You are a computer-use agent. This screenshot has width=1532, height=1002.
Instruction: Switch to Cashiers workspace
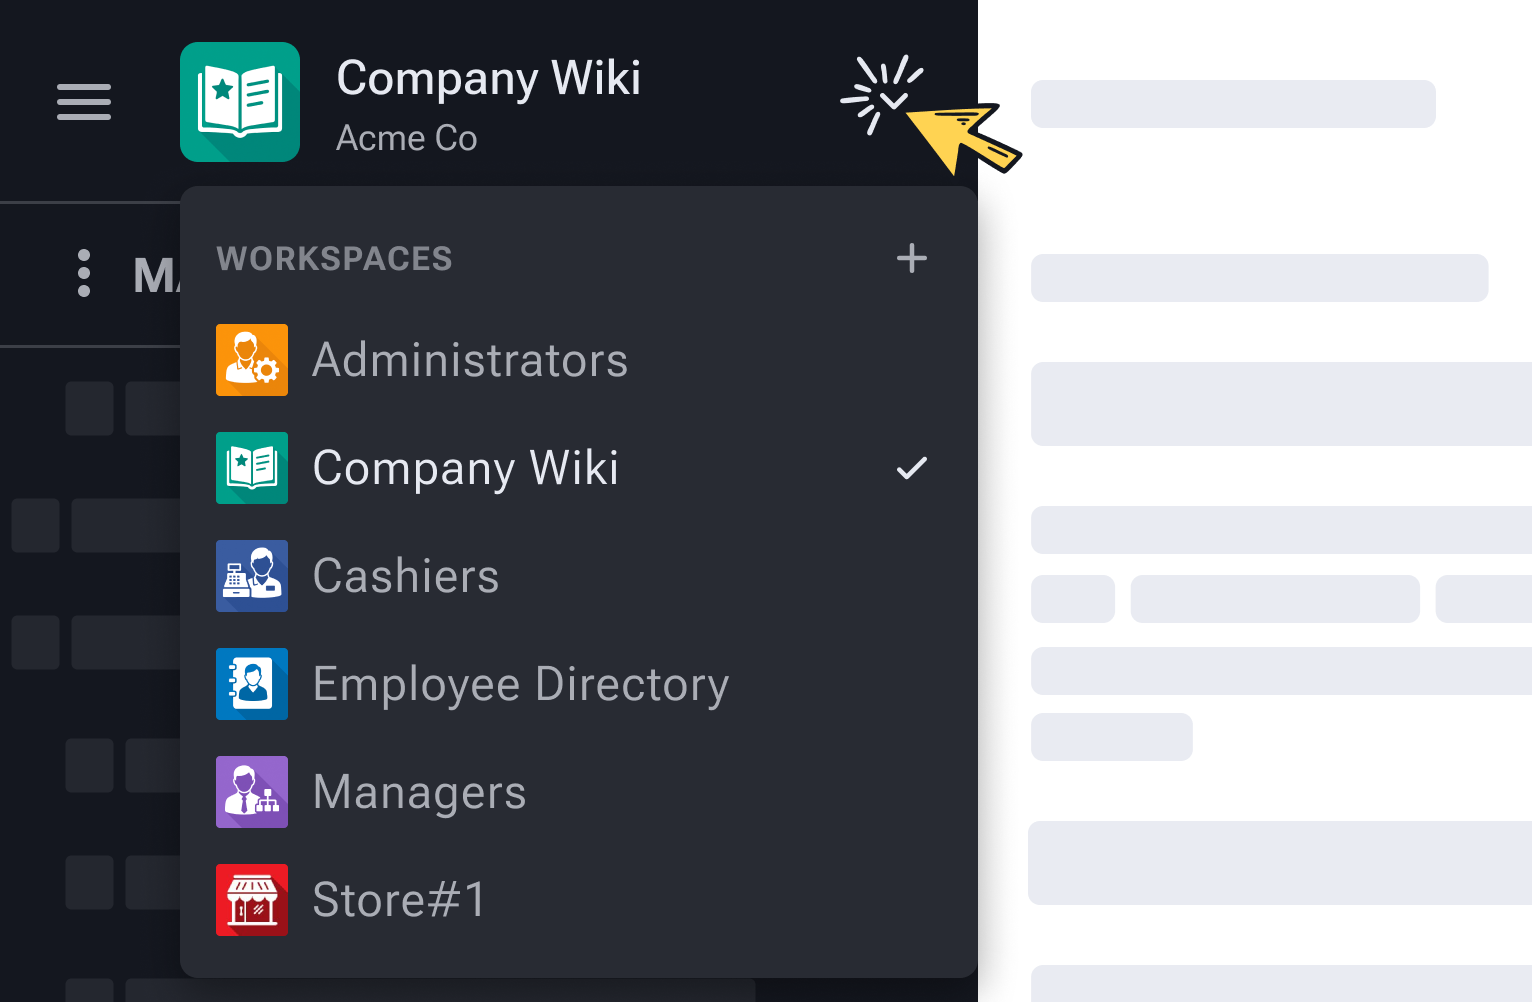click(x=406, y=576)
